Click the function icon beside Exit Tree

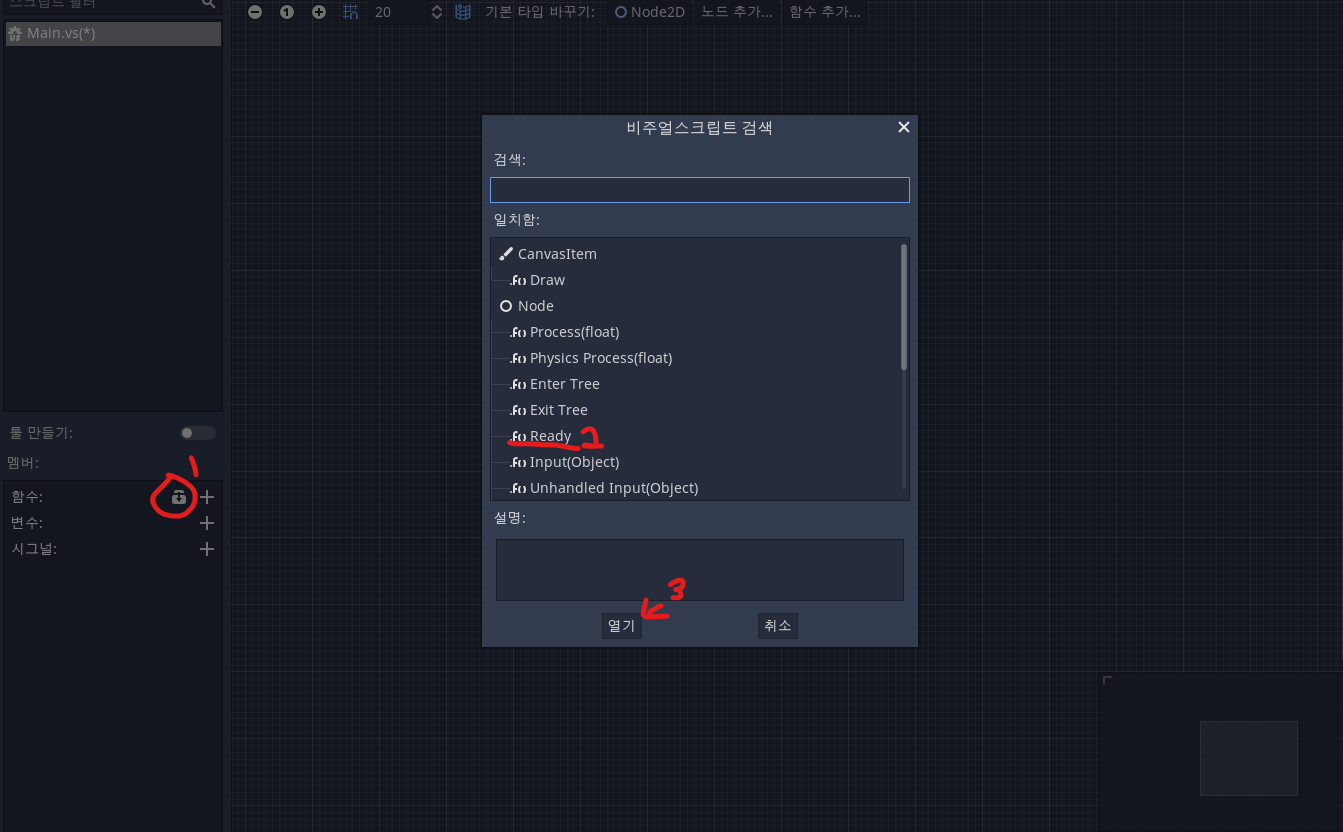pos(518,410)
